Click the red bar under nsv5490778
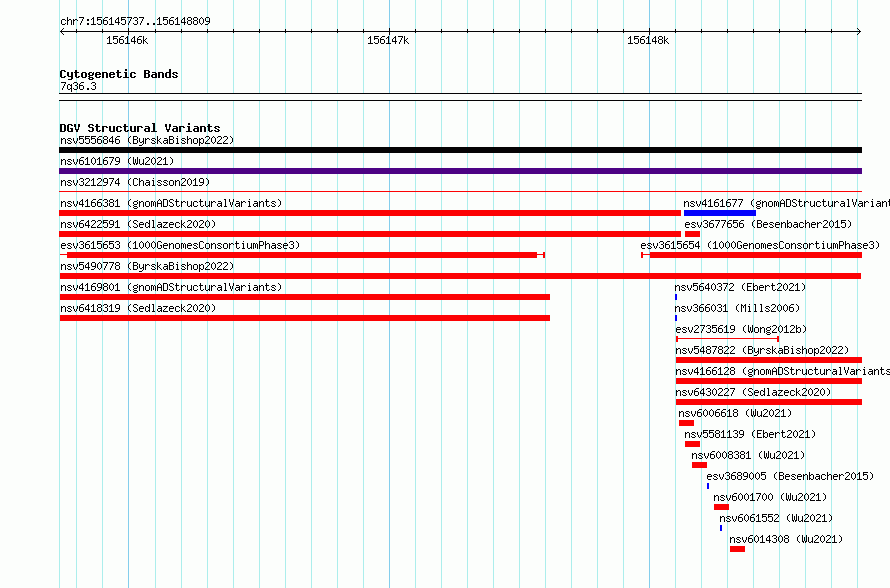The height and width of the screenshot is (588, 890). pyautogui.click(x=460, y=276)
